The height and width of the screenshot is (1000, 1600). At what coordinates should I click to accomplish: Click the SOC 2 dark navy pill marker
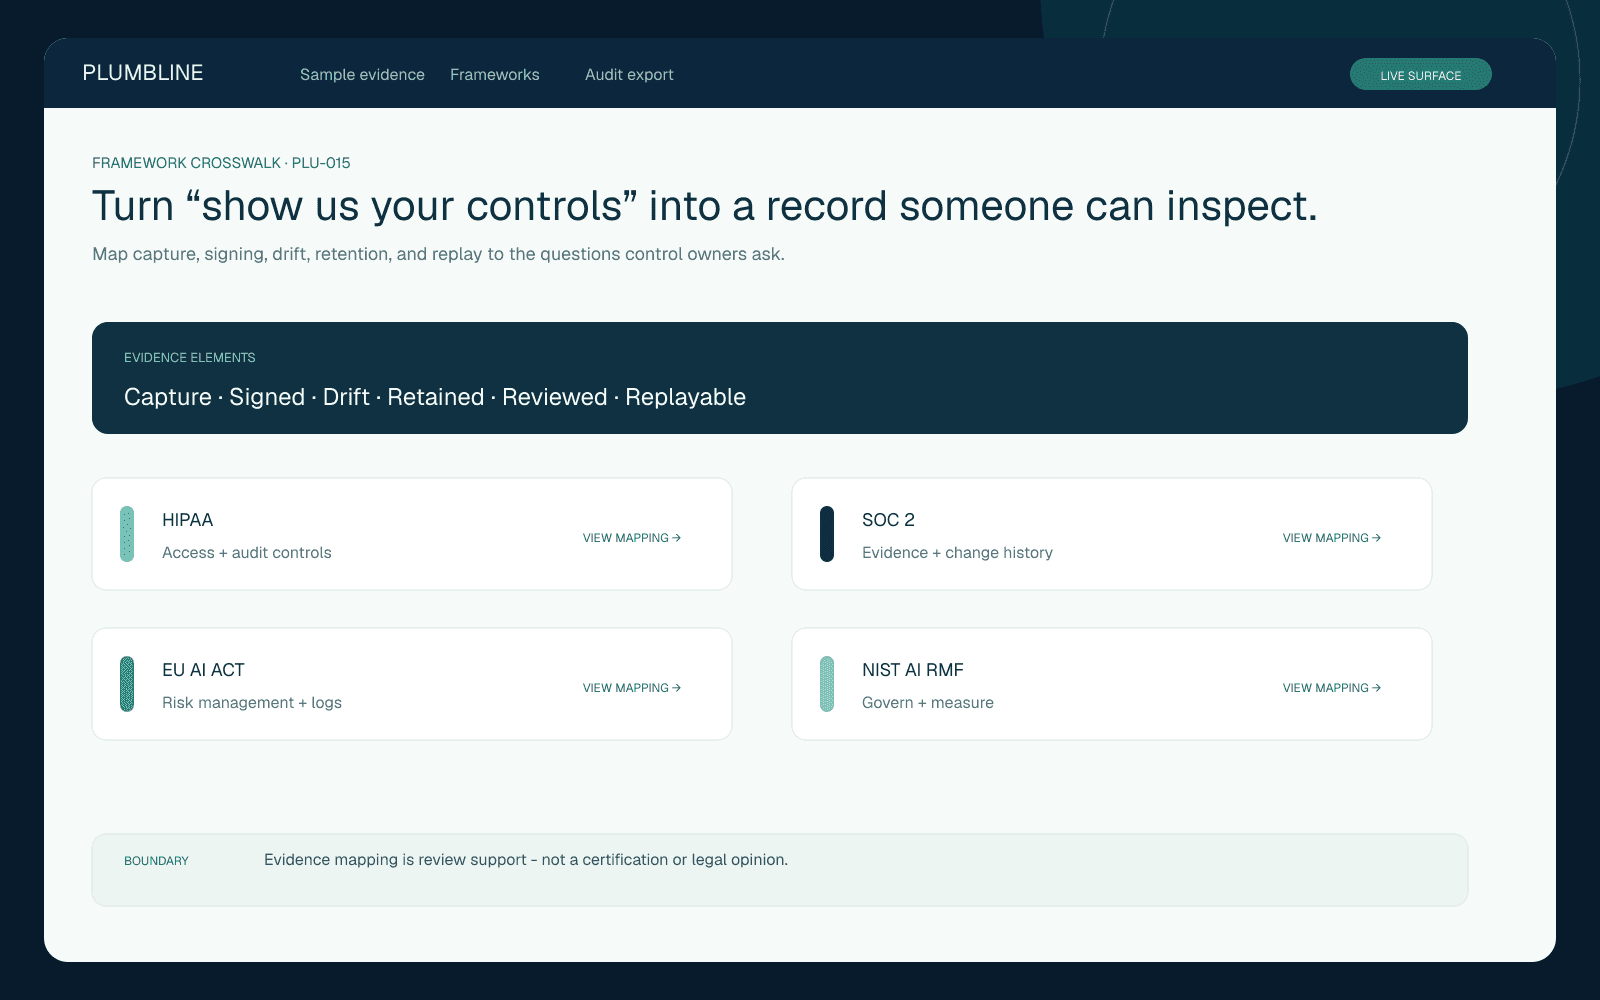(827, 534)
